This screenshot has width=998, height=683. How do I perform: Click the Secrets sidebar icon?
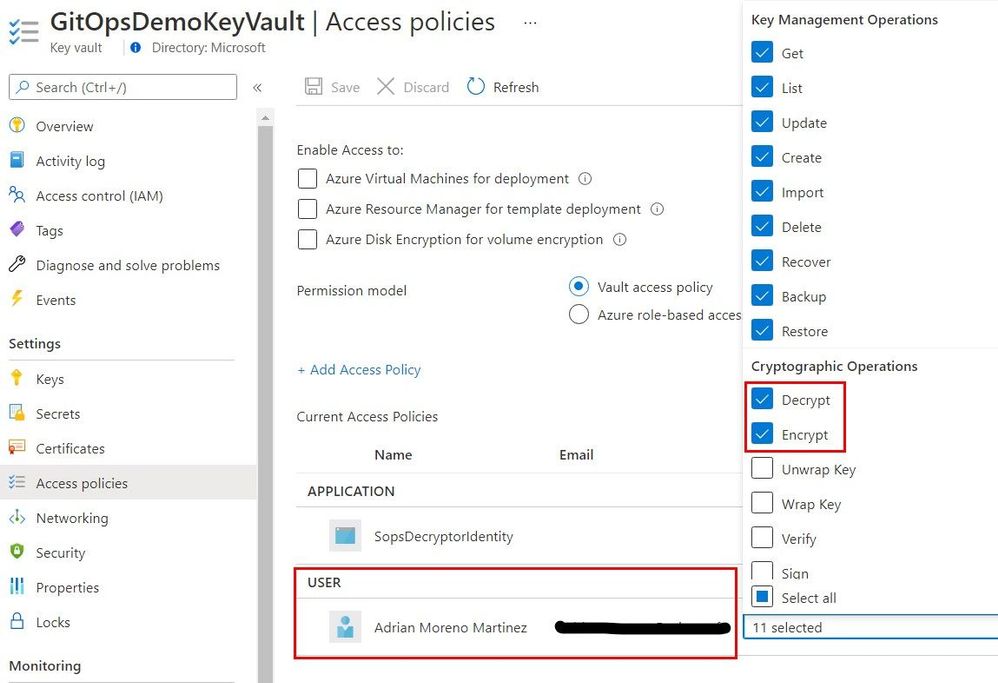(17, 412)
